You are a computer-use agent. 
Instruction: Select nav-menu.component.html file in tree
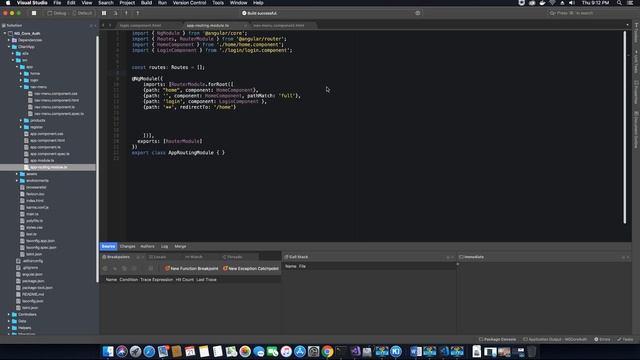[56, 100]
